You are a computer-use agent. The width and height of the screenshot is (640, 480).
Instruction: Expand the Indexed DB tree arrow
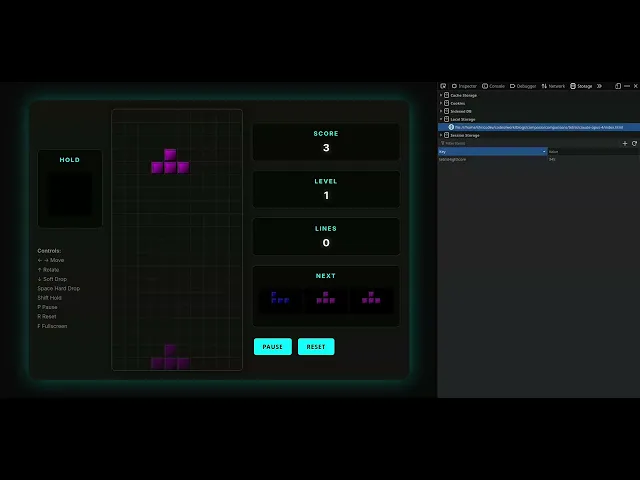click(441, 111)
